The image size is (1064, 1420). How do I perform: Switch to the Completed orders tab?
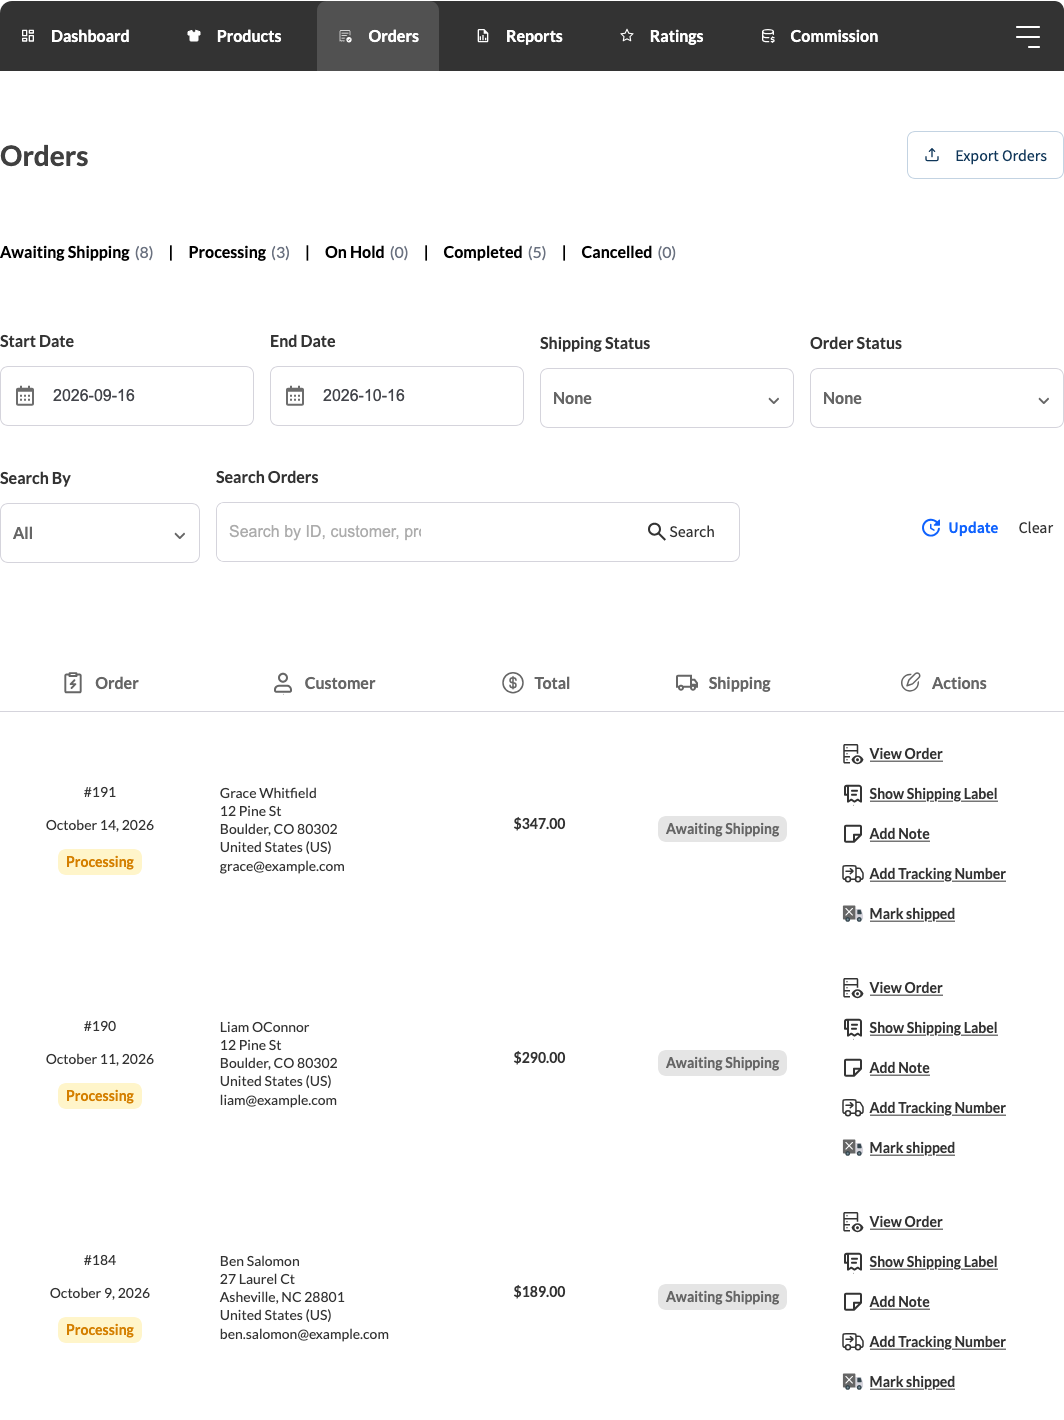495,252
